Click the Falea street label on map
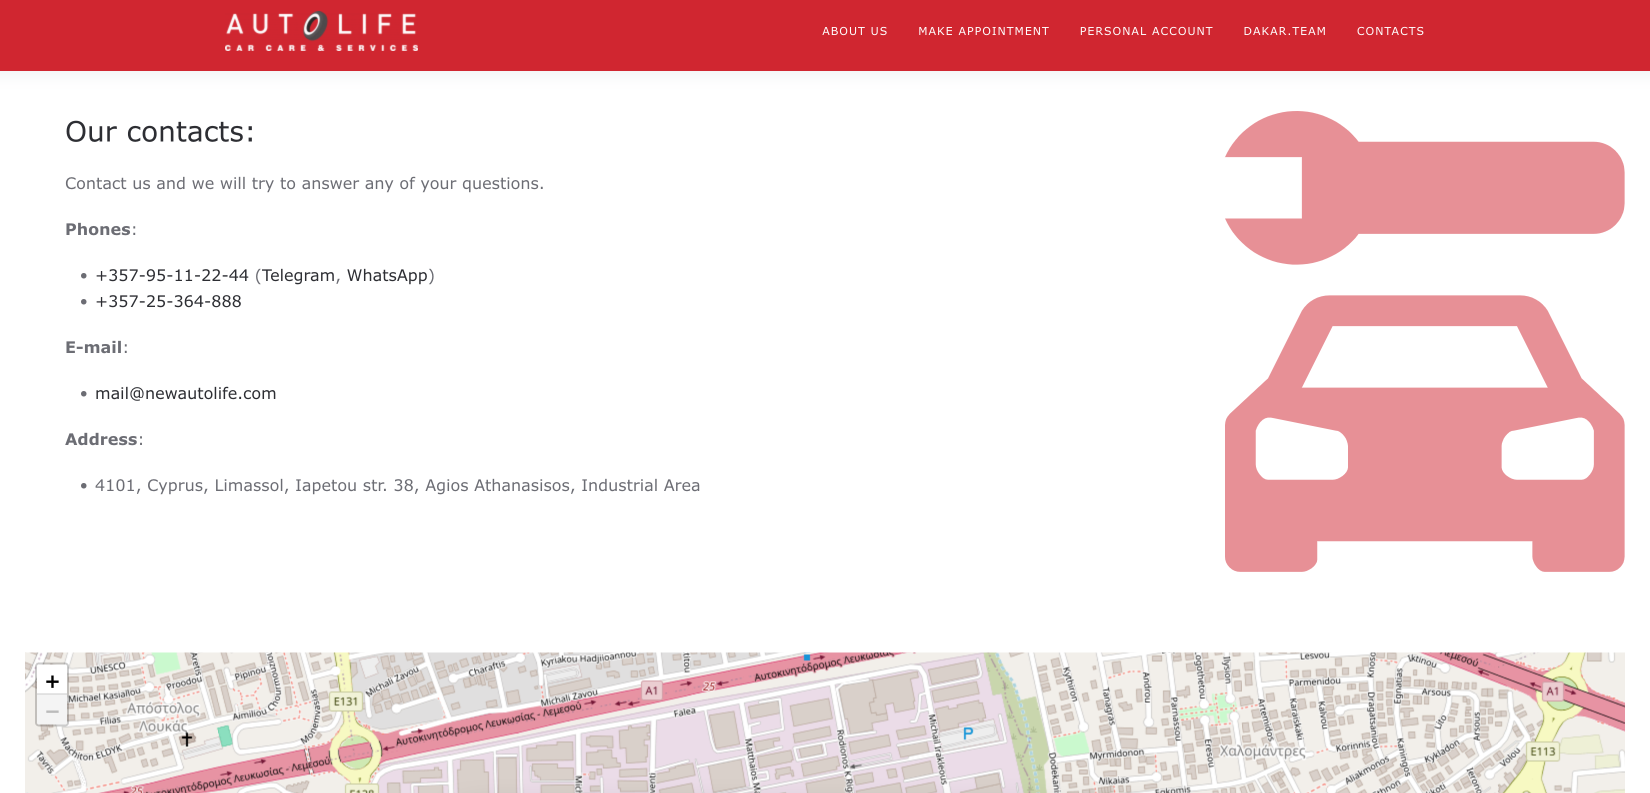Image resolution: width=1650 pixels, height=793 pixels. pyautogui.click(x=684, y=712)
